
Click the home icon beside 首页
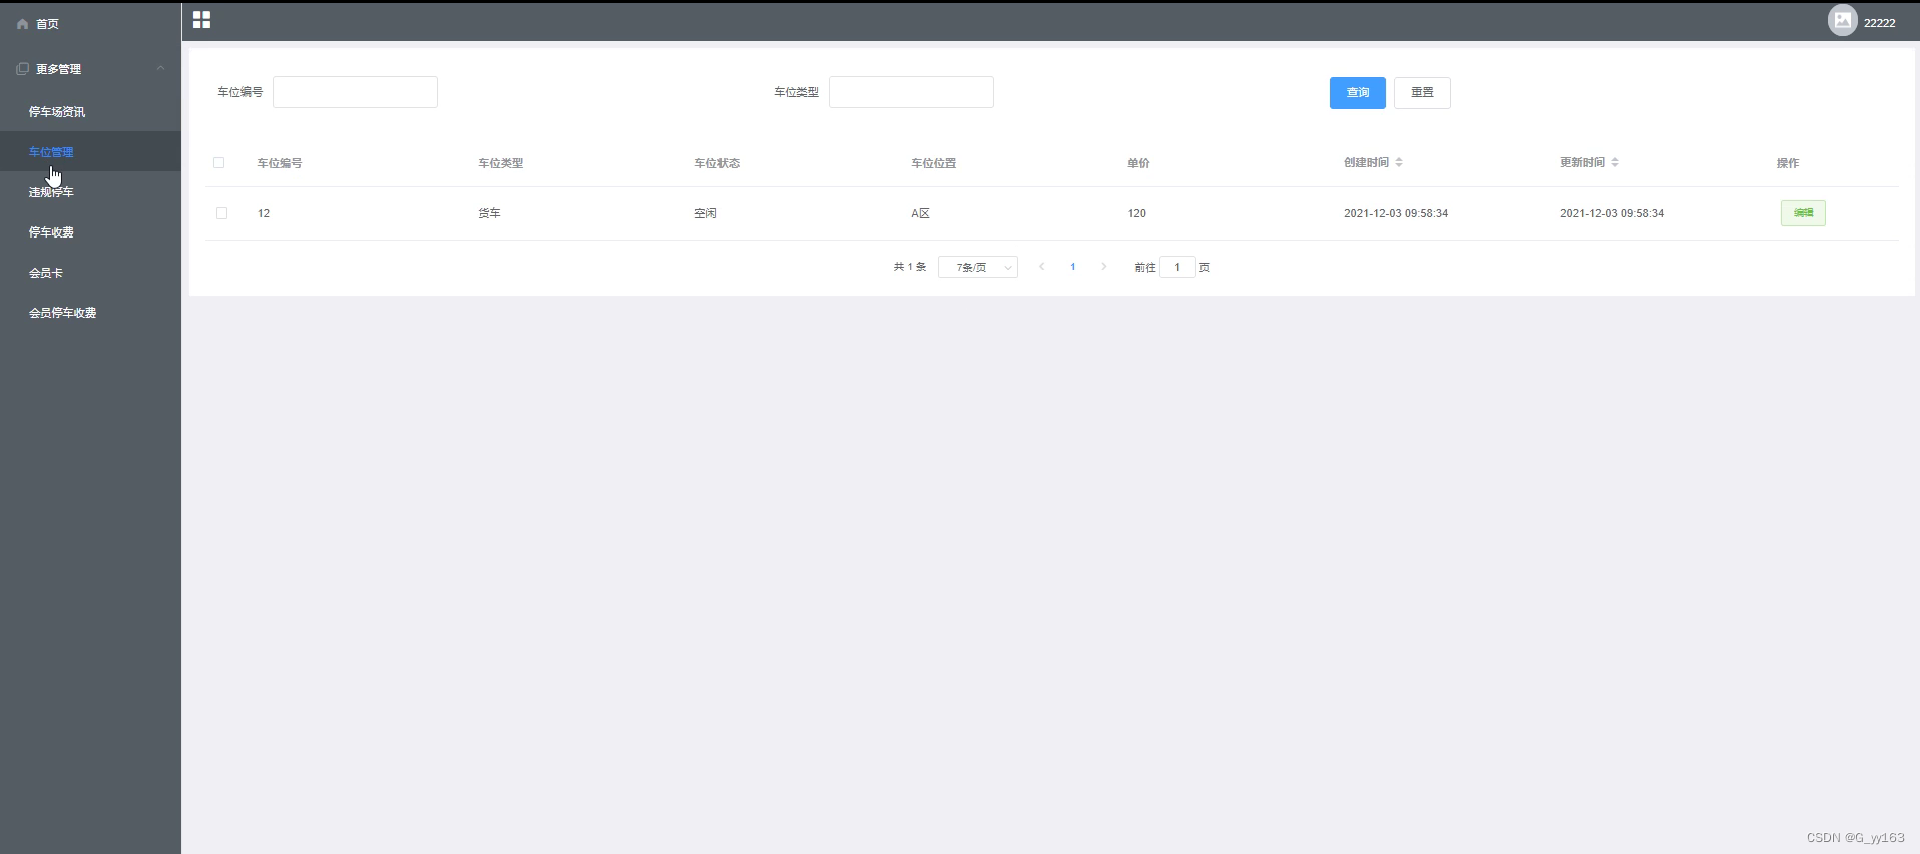click(x=22, y=24)
